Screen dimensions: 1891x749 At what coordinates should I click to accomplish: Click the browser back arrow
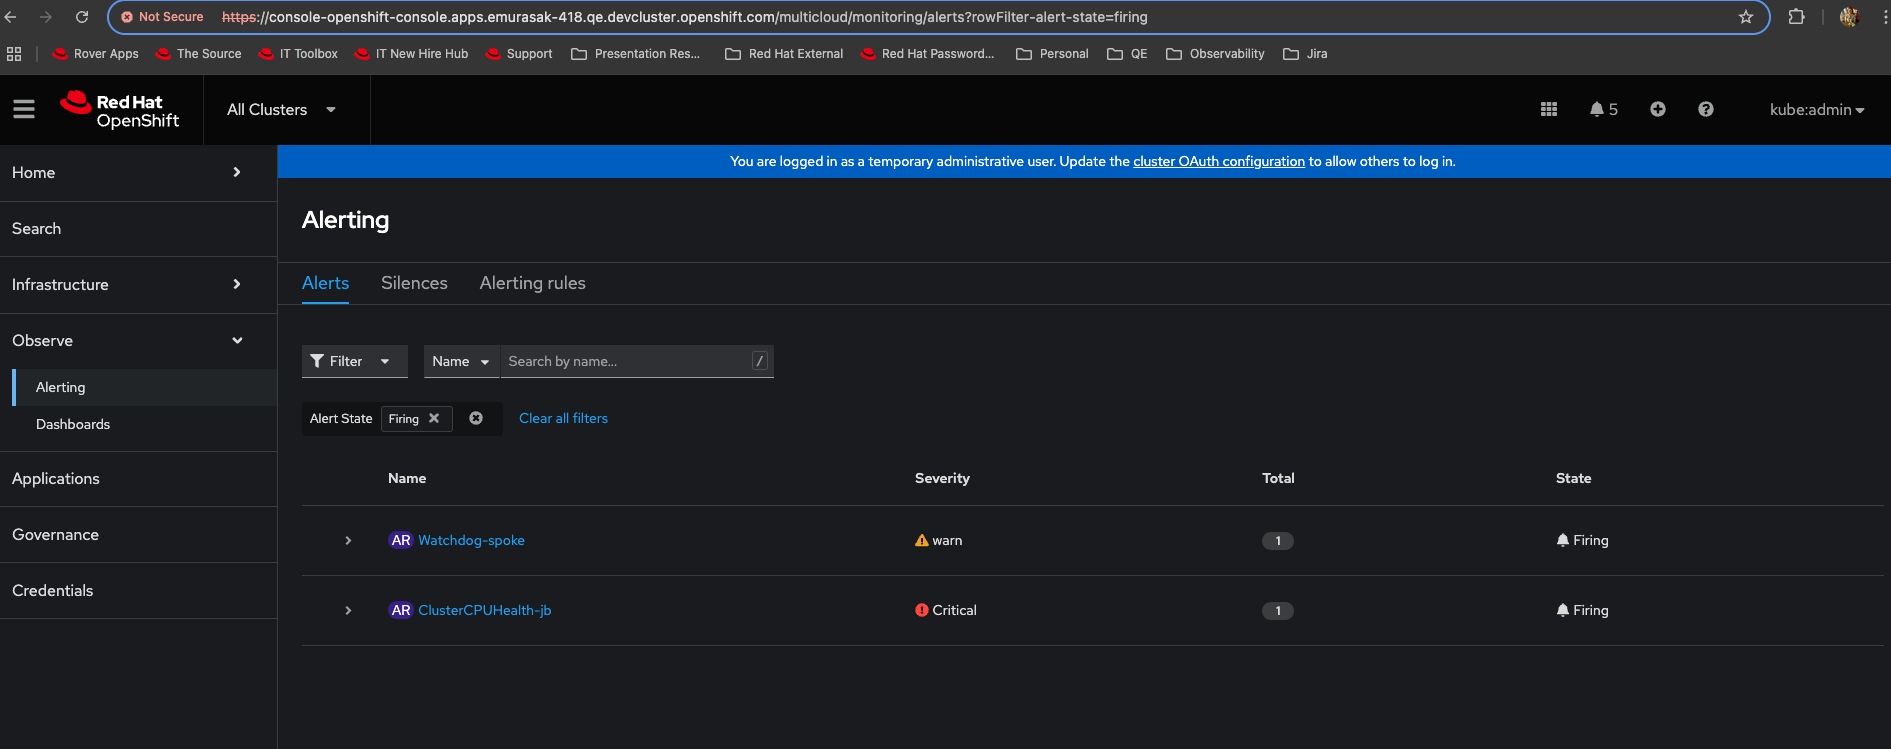point(11,17)
